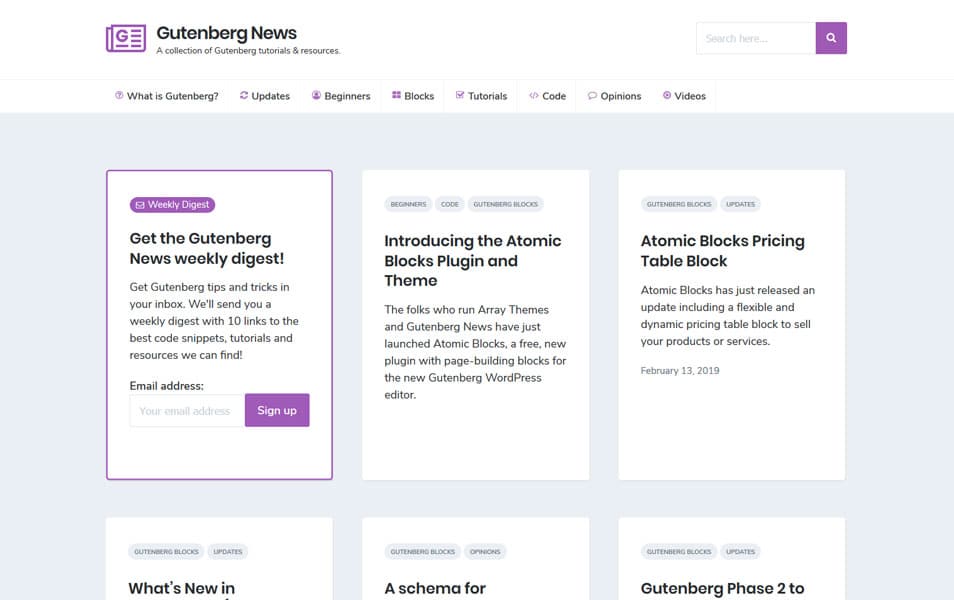Open the A schema for article title
The image size is (954, 600).
435,589
